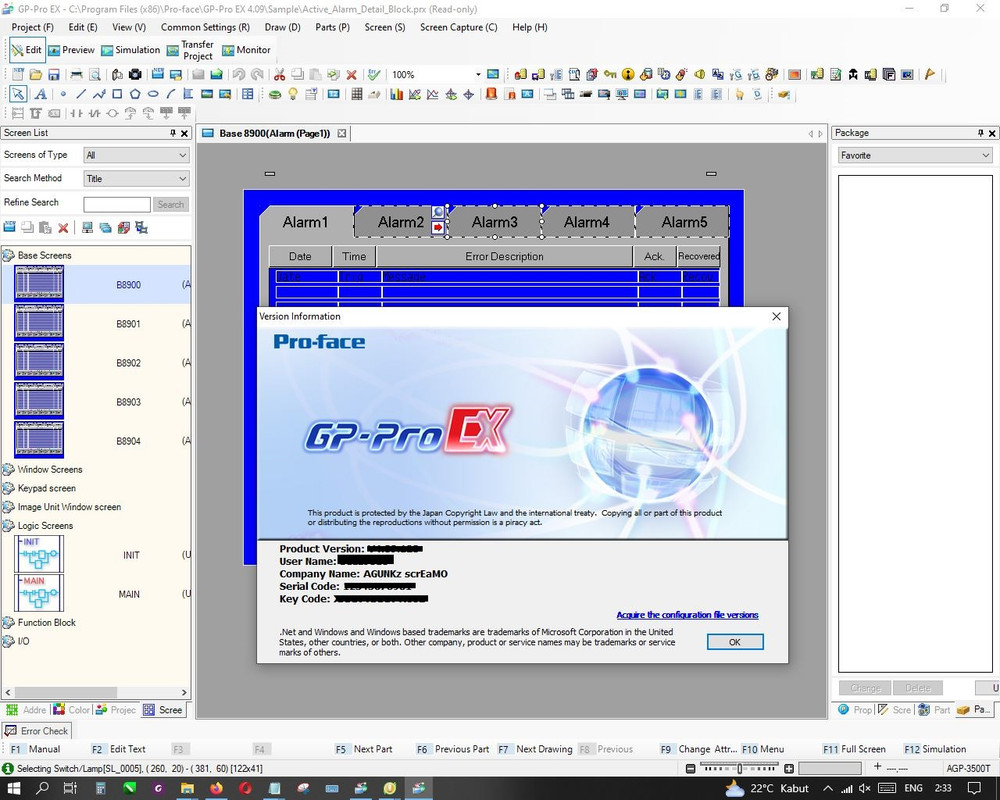Open Firefox from the Windows taskbar
The width and height of the screenshot is (1000, 800).
tap(216, 789)
